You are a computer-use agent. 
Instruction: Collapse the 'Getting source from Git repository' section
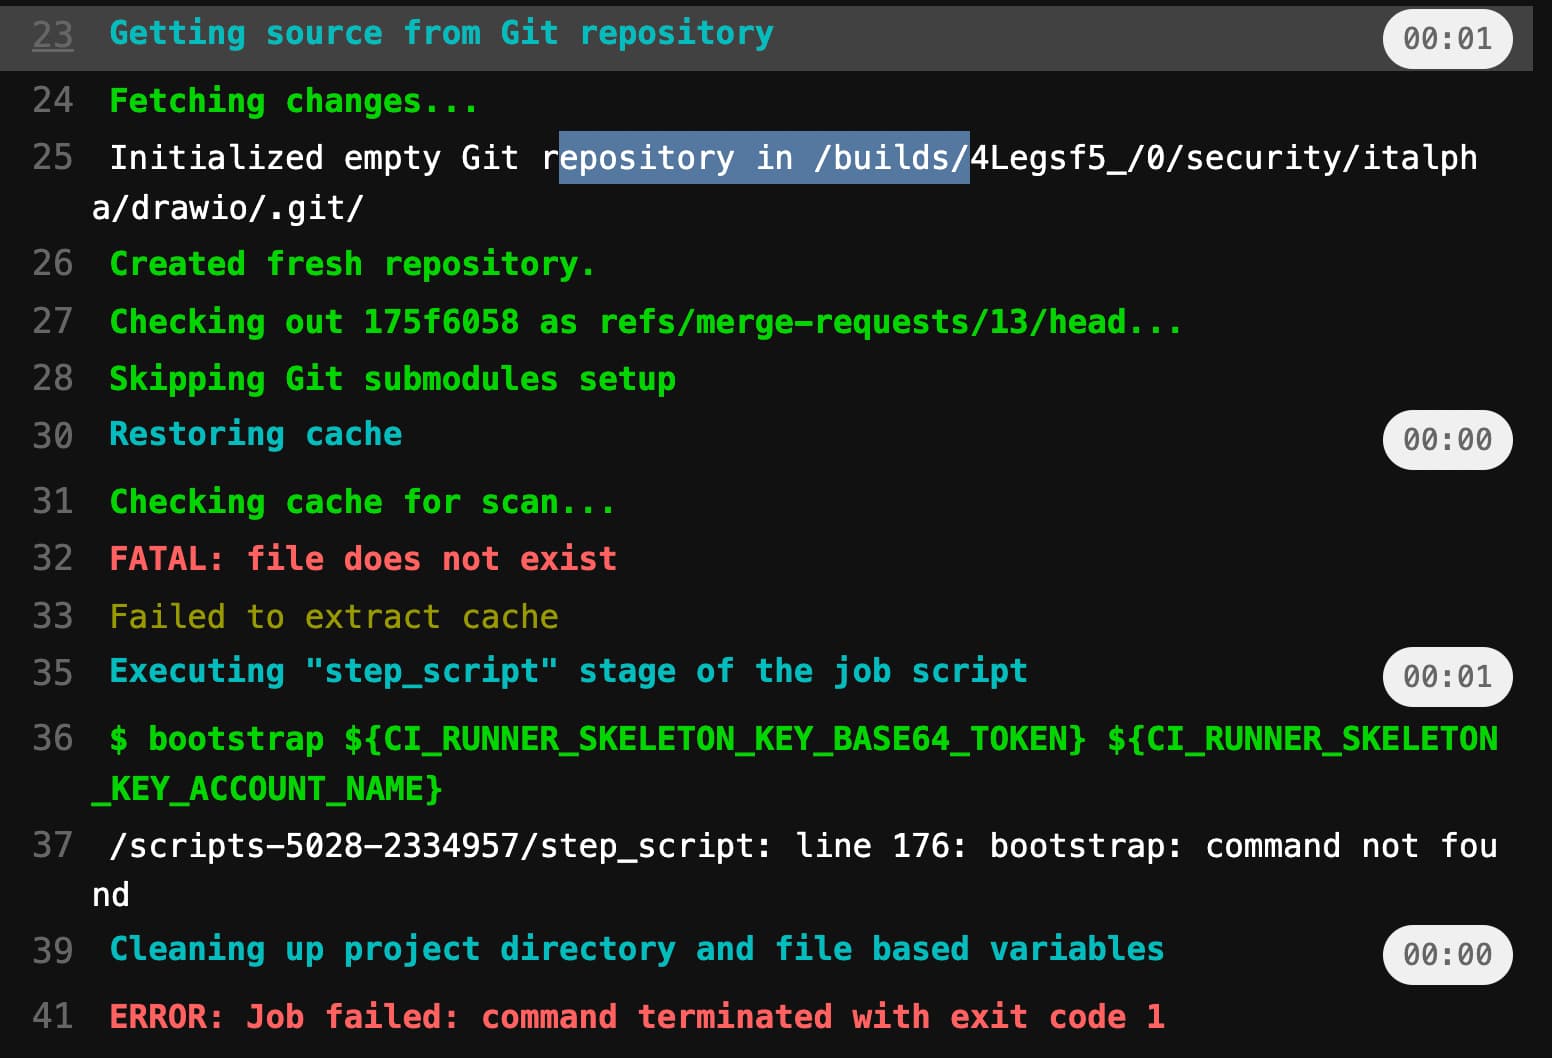[x=440, y=33]
